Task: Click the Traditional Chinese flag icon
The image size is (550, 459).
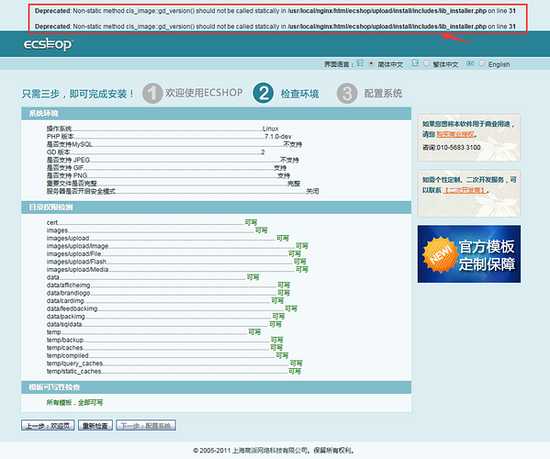Action: coord(415,63)
